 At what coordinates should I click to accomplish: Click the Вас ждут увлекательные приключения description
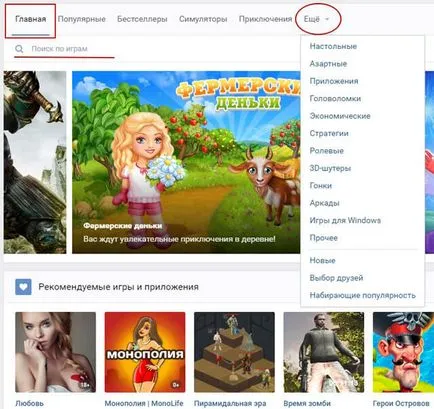(179, 239)
